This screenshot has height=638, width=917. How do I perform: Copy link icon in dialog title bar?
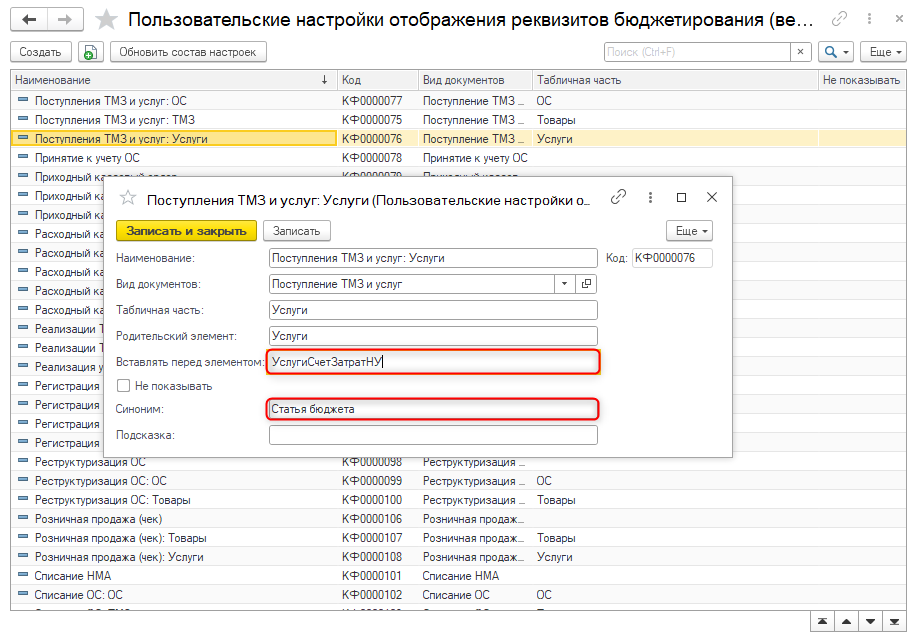pyautogui.click(x=618, y=197)
